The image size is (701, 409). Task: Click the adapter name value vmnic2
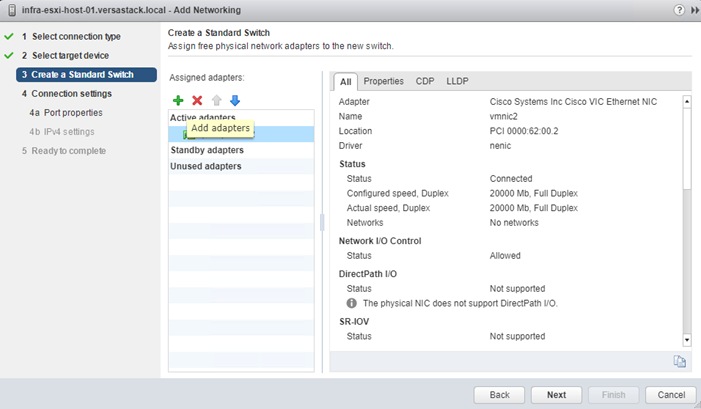pyautogui.click(x=503, y=116)
